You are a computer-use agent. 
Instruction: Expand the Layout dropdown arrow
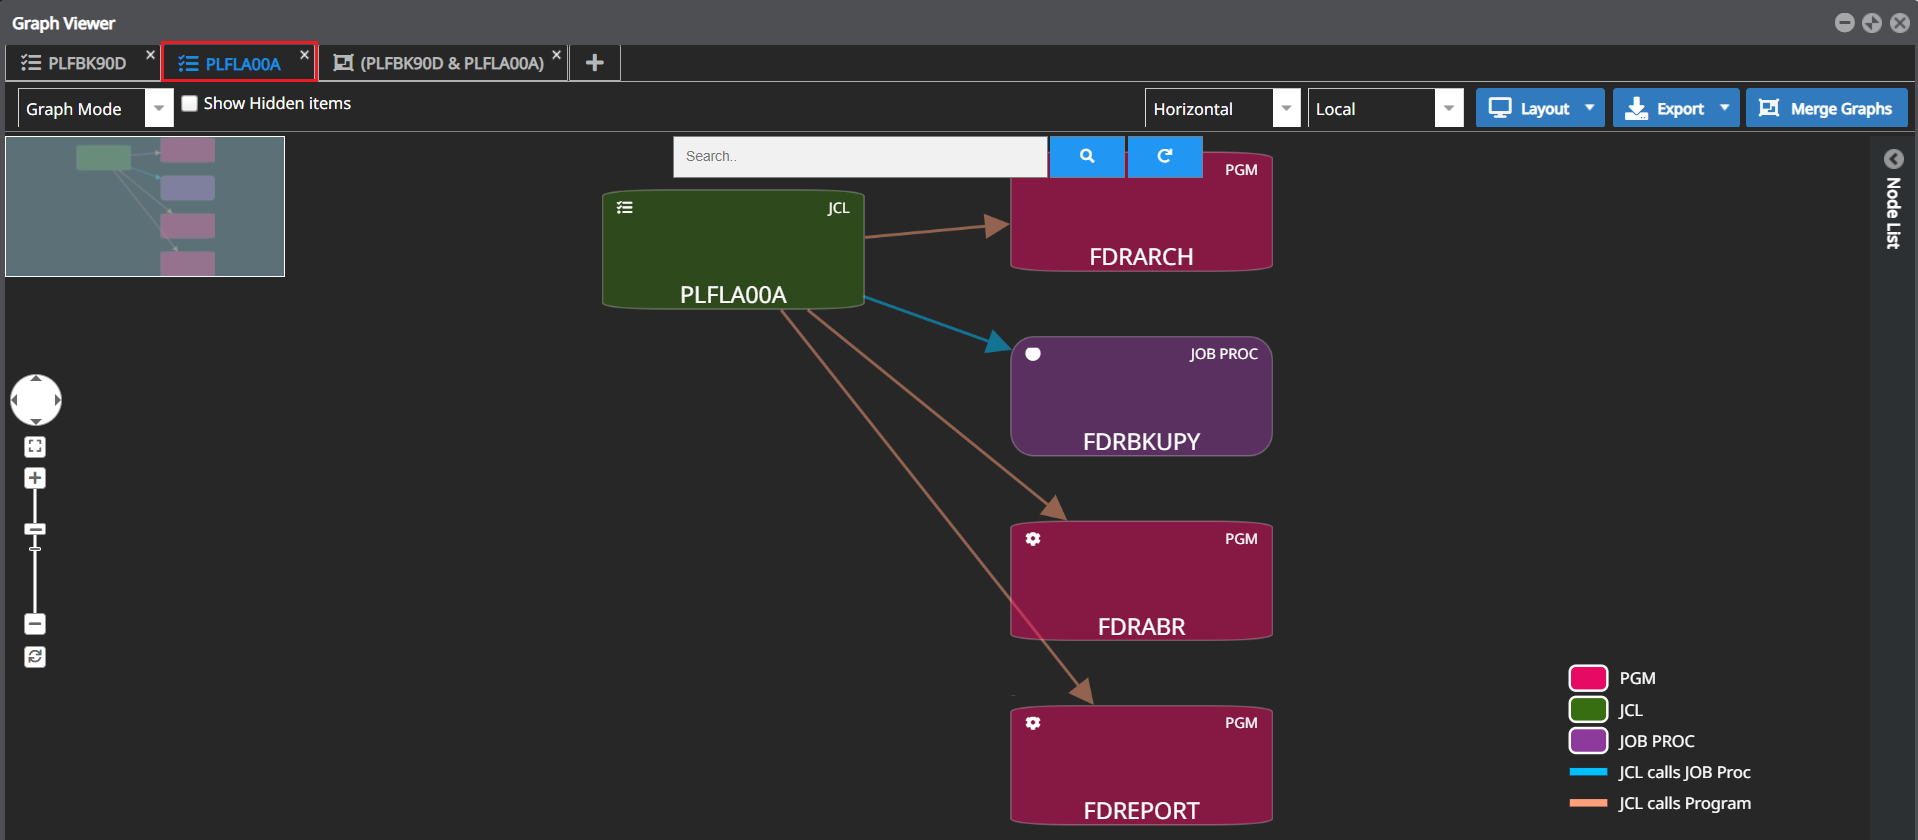(x=1590, y=108)
